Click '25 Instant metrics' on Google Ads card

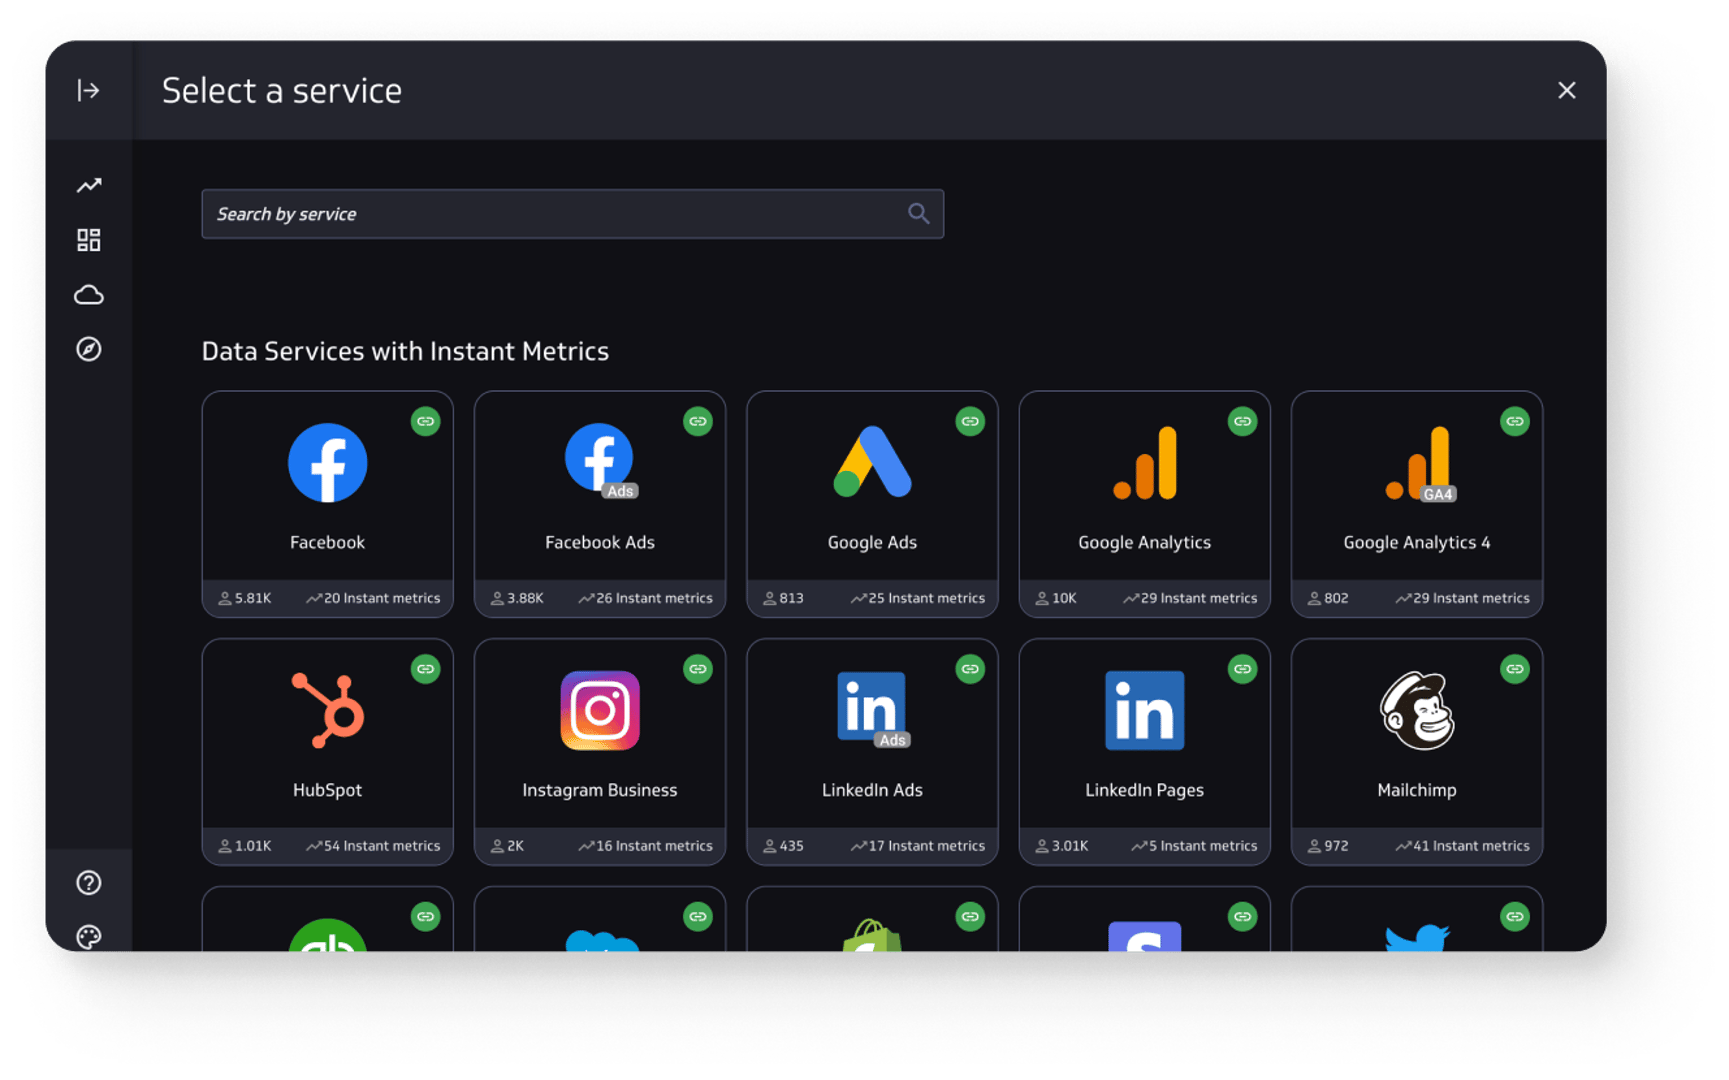[x=918, y=598]
